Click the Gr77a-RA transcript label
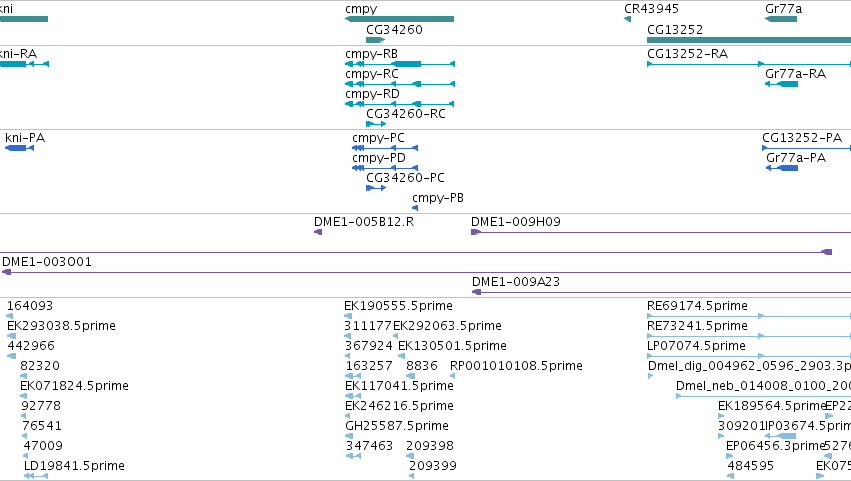Viewport: 851px width, 481px height. (x=796, y=74)
